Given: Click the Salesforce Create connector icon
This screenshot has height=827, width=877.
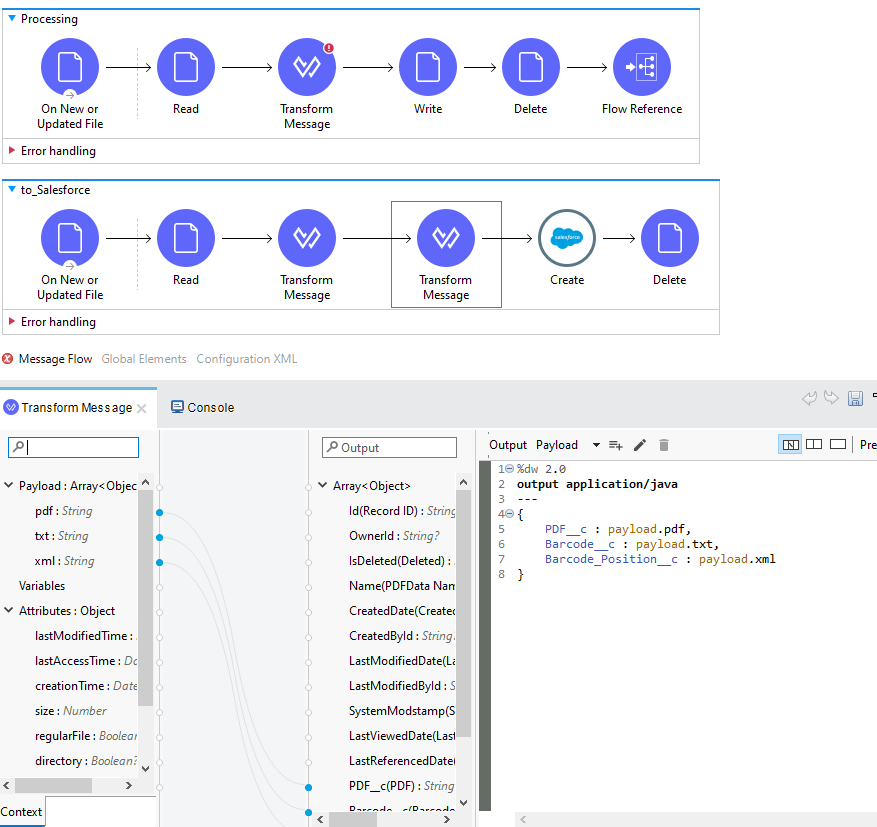Looking at the screenshot, I should click(566, 238).
